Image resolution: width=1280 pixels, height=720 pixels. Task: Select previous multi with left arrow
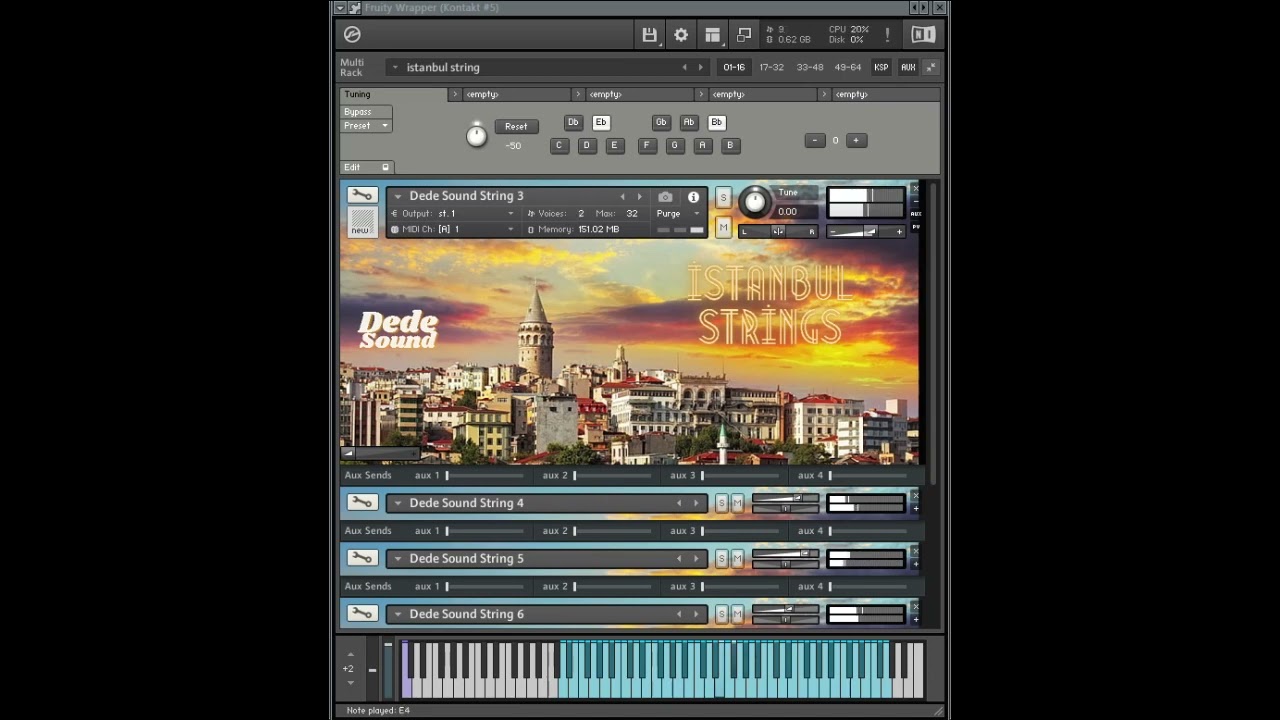click(685, 67)
